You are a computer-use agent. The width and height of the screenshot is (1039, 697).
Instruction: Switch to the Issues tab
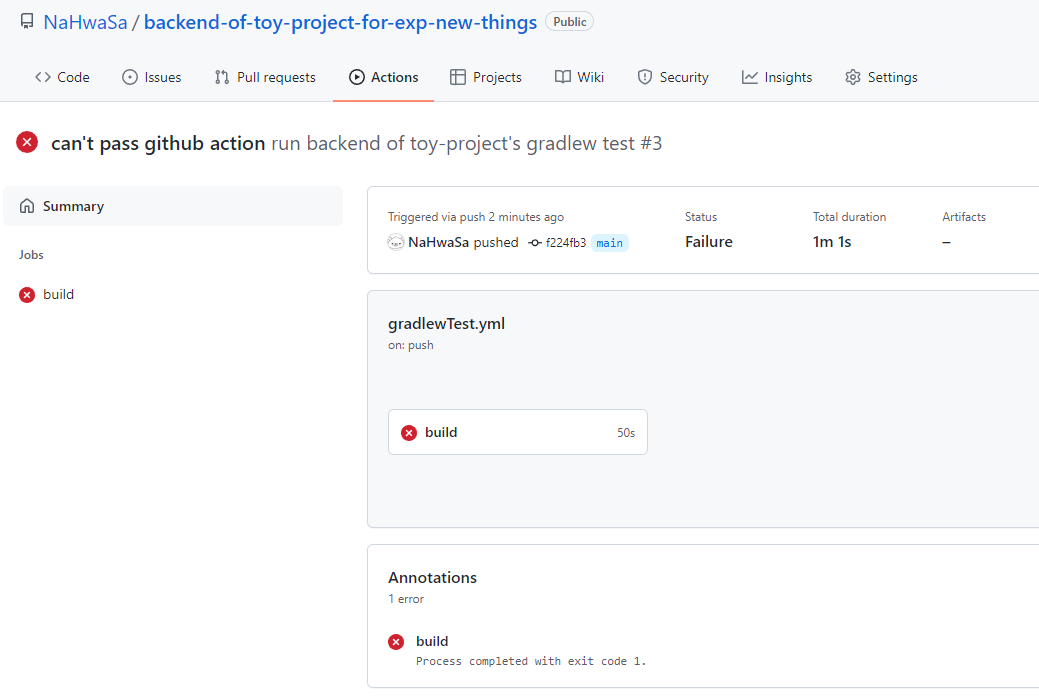pos(152,77)
